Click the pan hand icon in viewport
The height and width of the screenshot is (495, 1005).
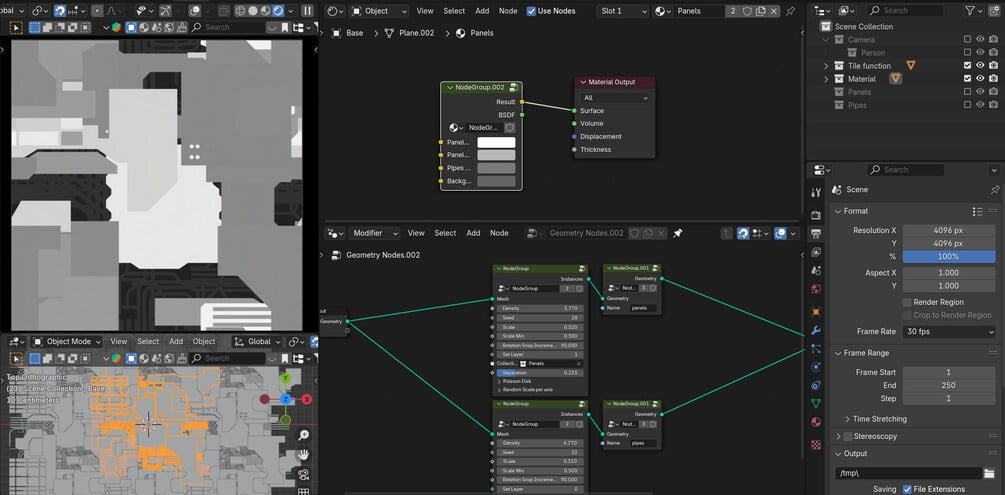303,455
